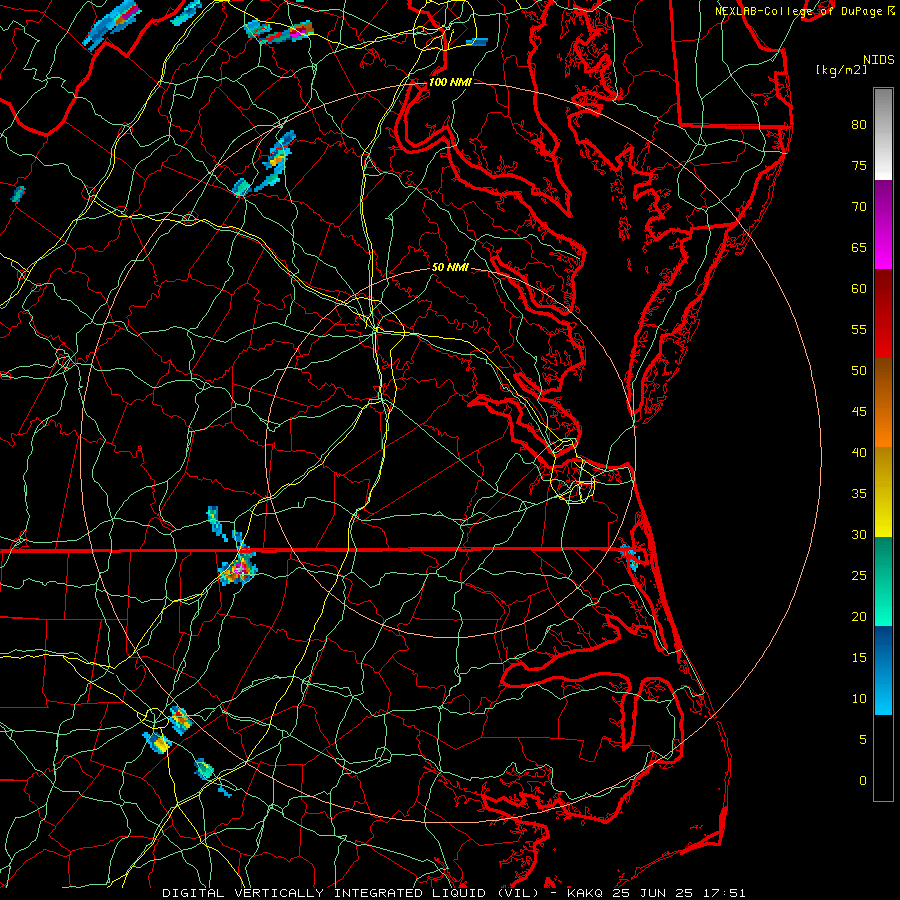Click scale value 60
The height and width of the screenshot is (900, 900).
point(859,289)
